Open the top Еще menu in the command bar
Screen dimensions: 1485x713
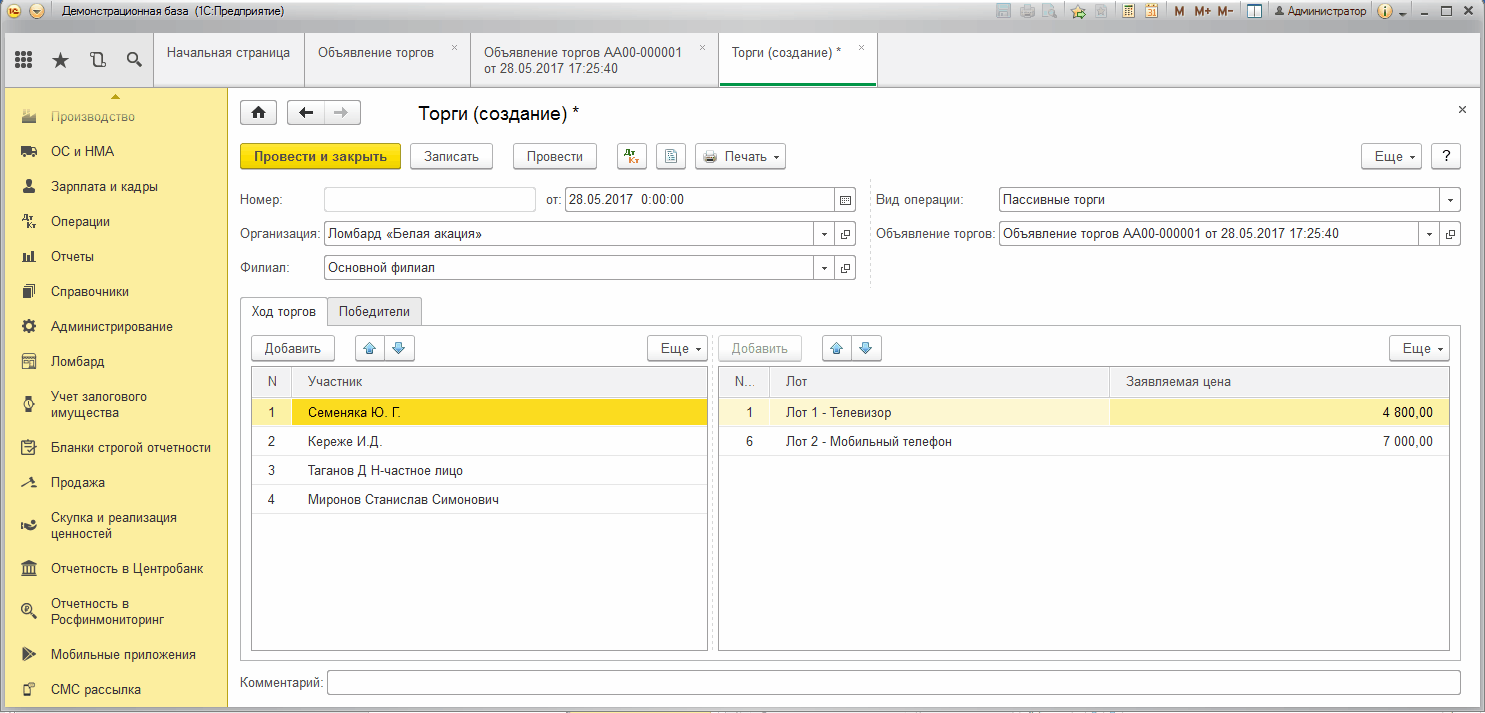pos(1391,156)
